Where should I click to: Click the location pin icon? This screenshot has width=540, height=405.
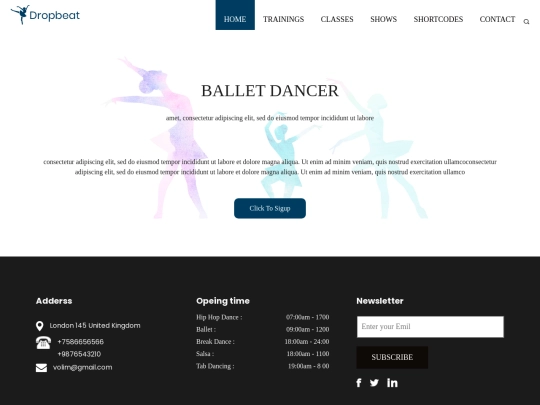(40, 326)
